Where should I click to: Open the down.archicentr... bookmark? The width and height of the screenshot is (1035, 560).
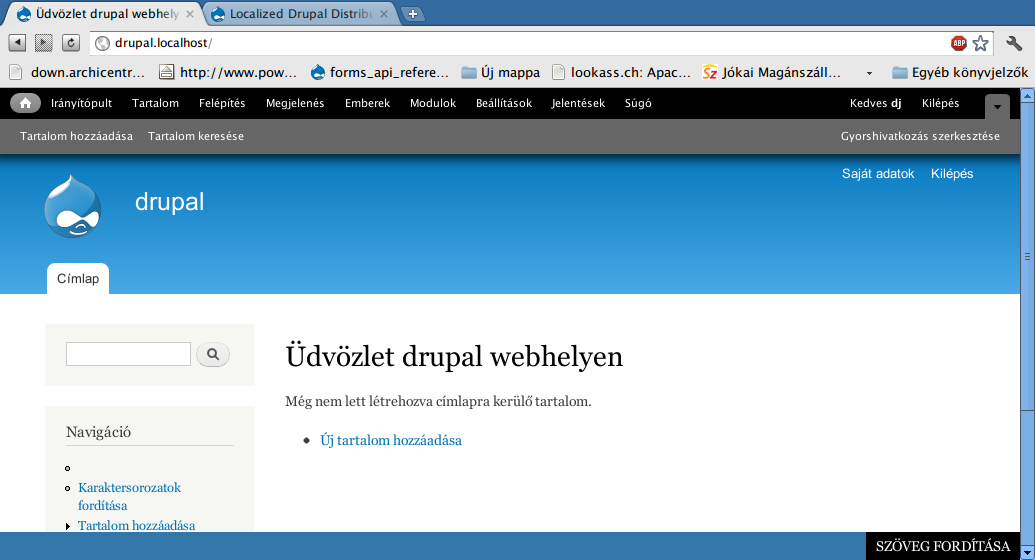click(77, 73)
